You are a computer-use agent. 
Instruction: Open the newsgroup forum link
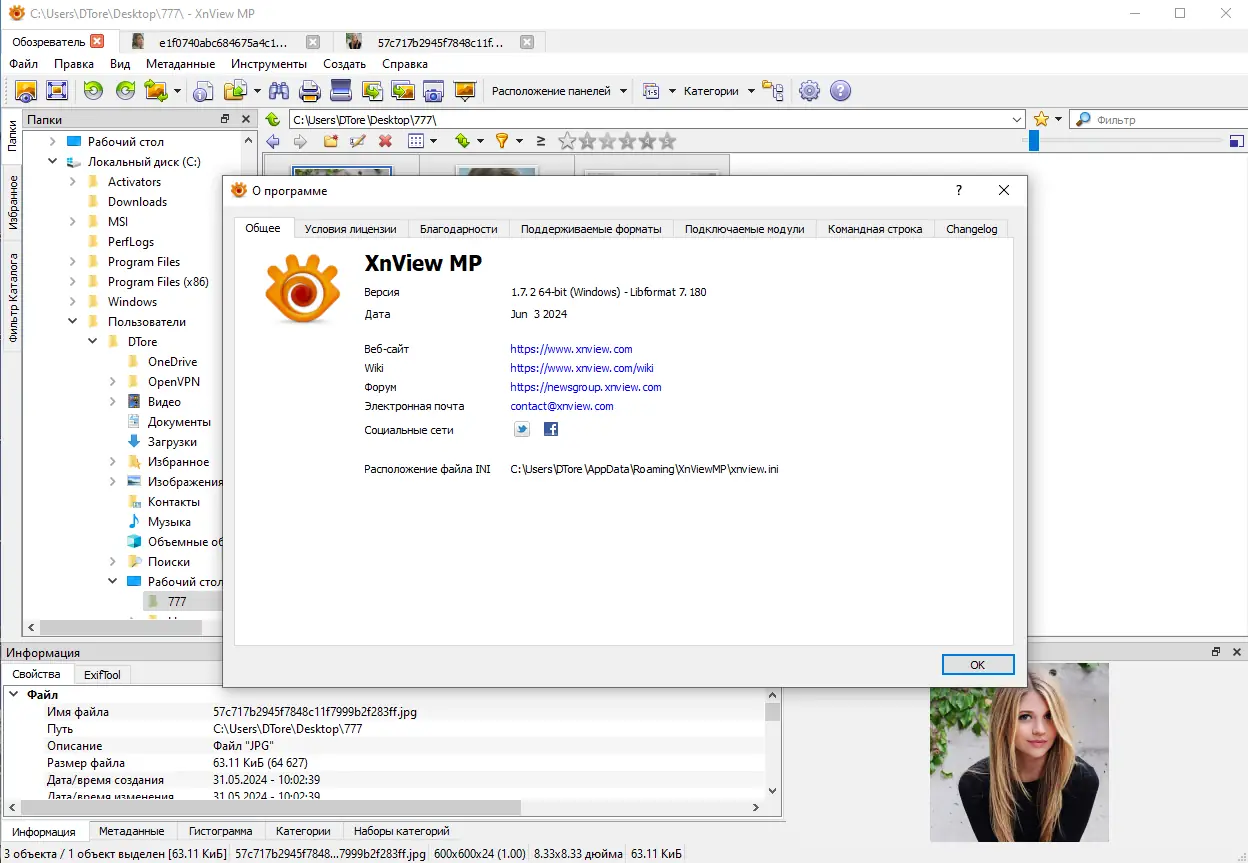click(586, 387)
